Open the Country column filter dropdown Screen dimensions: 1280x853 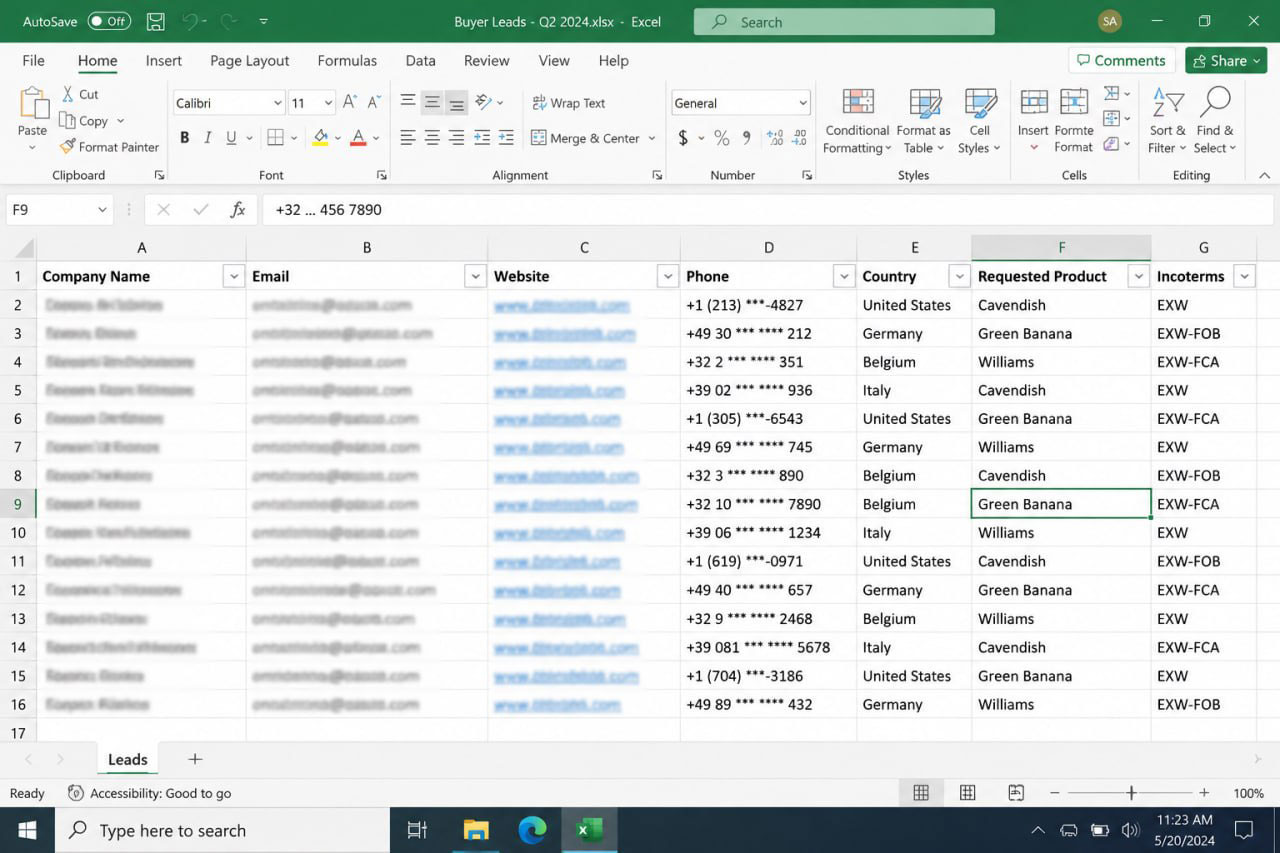click(959, 277)
